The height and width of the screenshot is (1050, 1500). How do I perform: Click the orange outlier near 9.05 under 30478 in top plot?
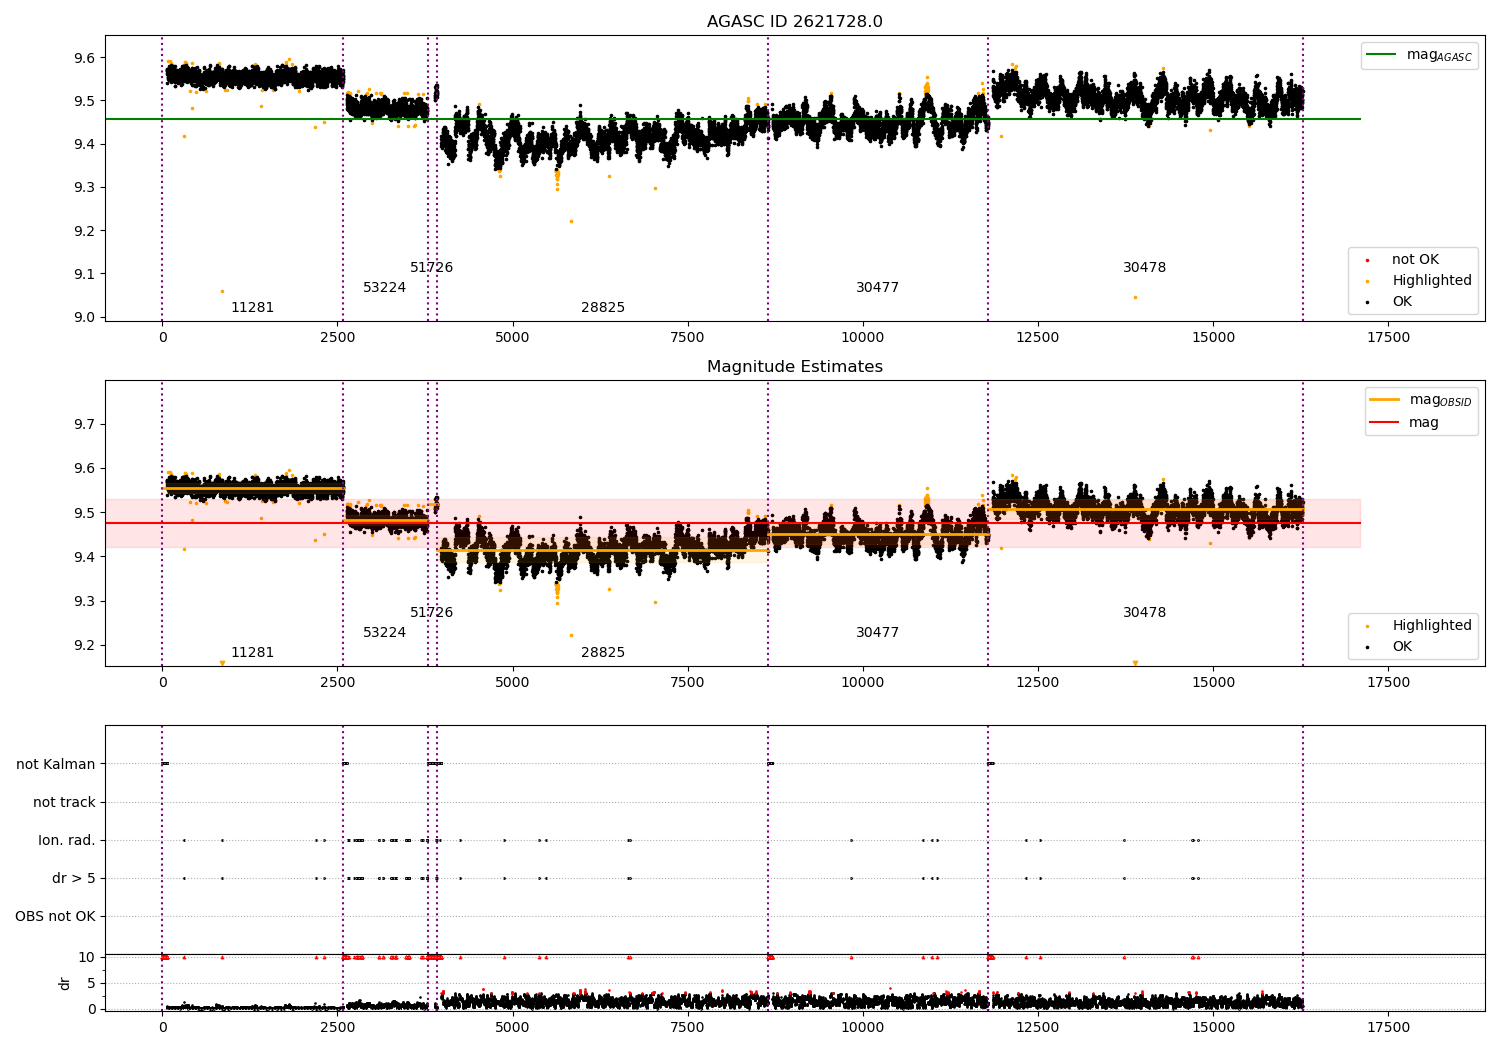(x=1135, y=297)
